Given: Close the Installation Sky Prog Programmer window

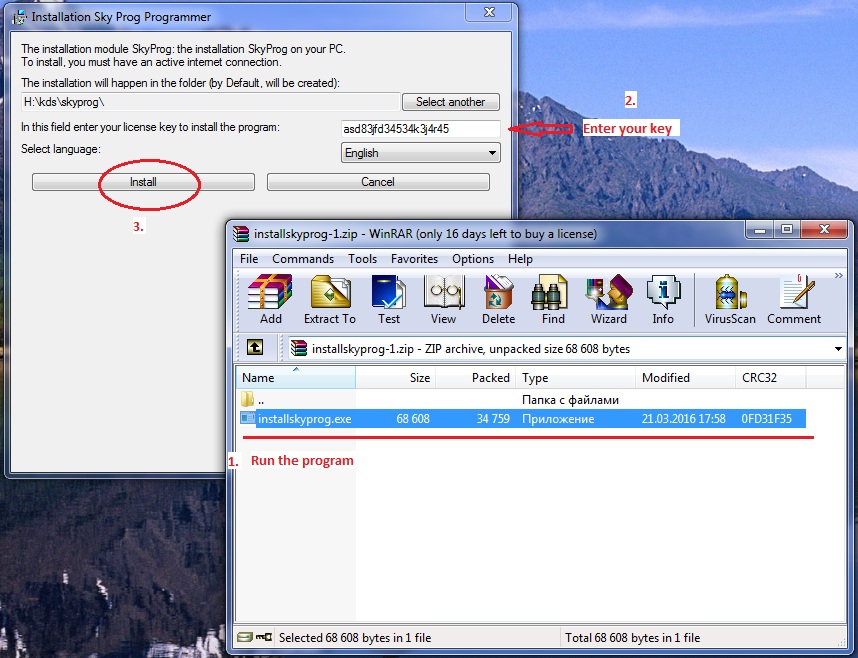Looking at the screenshot, I should [x=489, y=12].
